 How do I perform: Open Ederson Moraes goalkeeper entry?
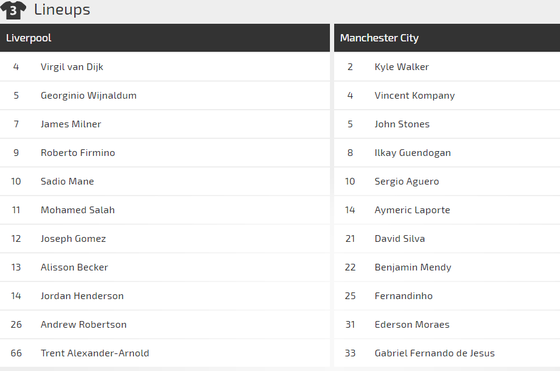tap(412, 325)
